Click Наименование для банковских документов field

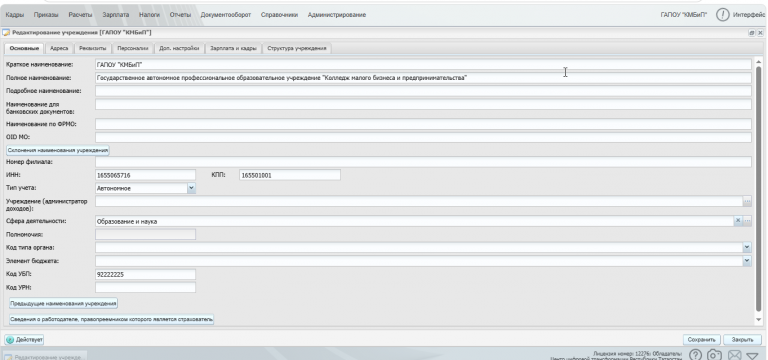pyautogui.click(x=423, y=104)
